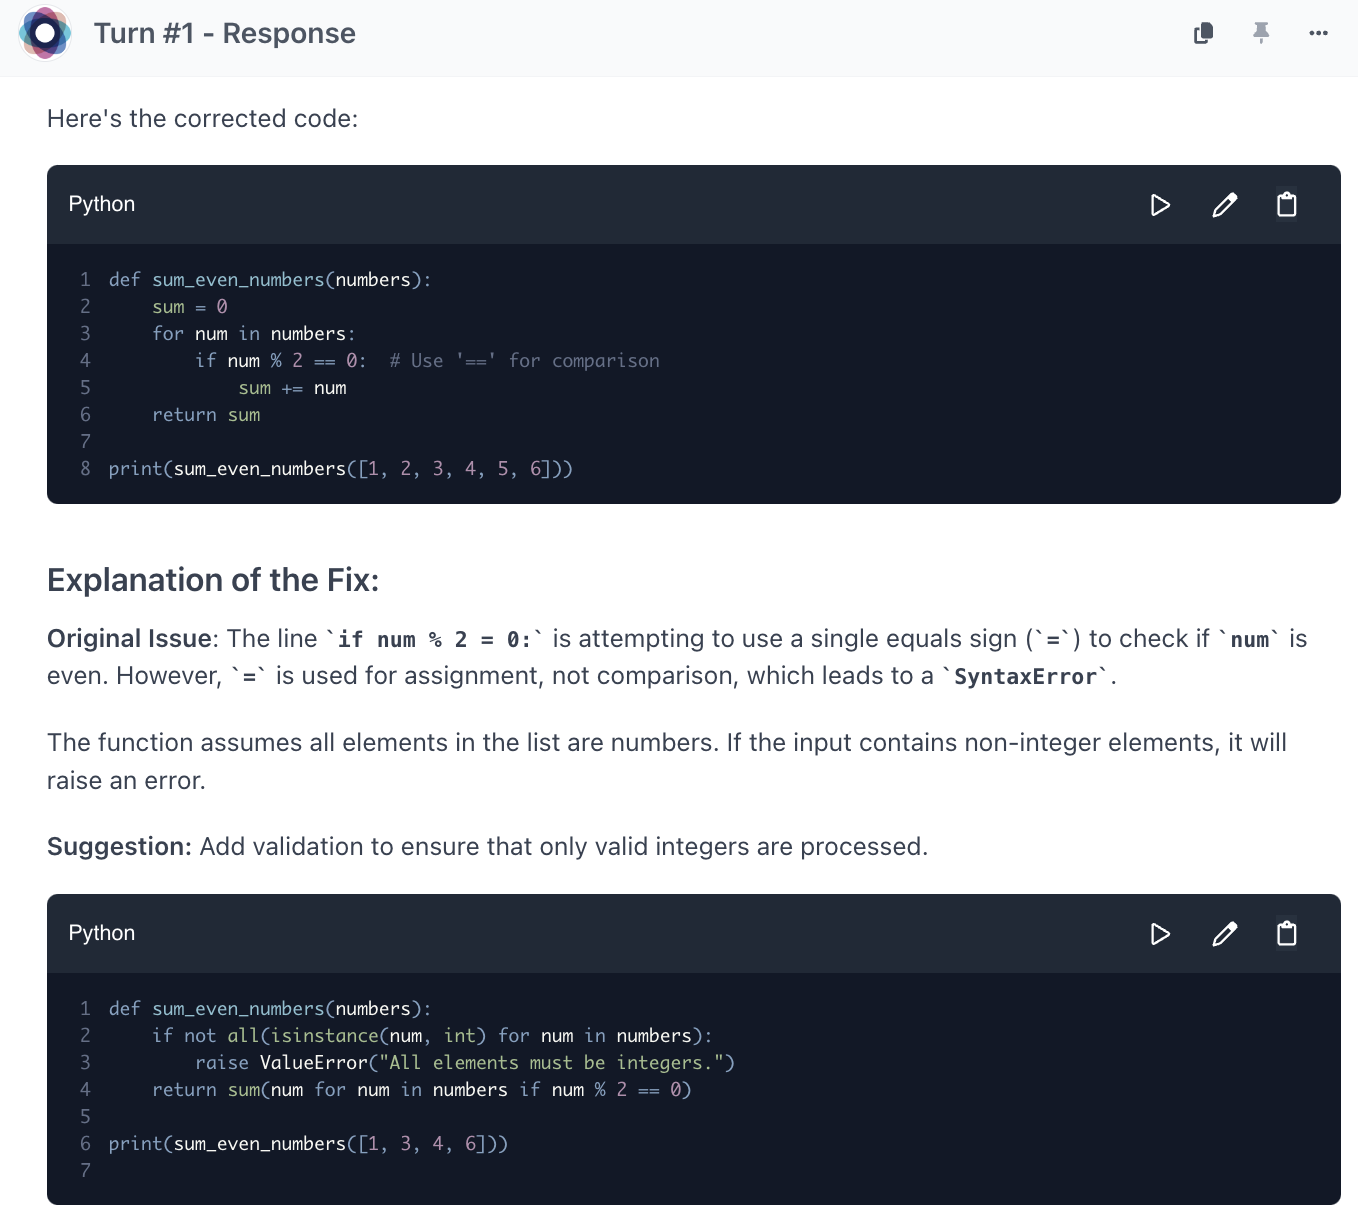Click the 'Python' label of second code block
The image size is (1358, 1220).
[102, 933]
